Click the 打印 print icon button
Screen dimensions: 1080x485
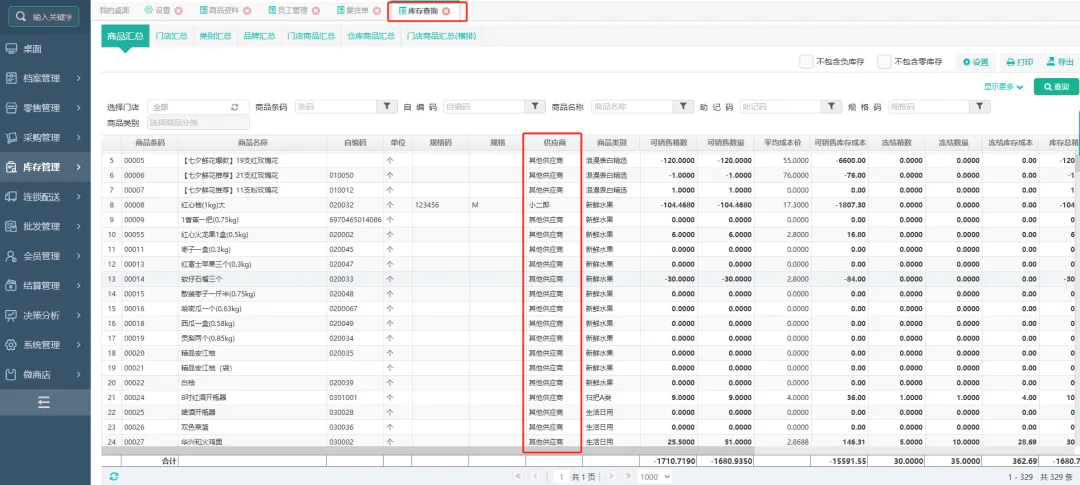pos(1019,62)
